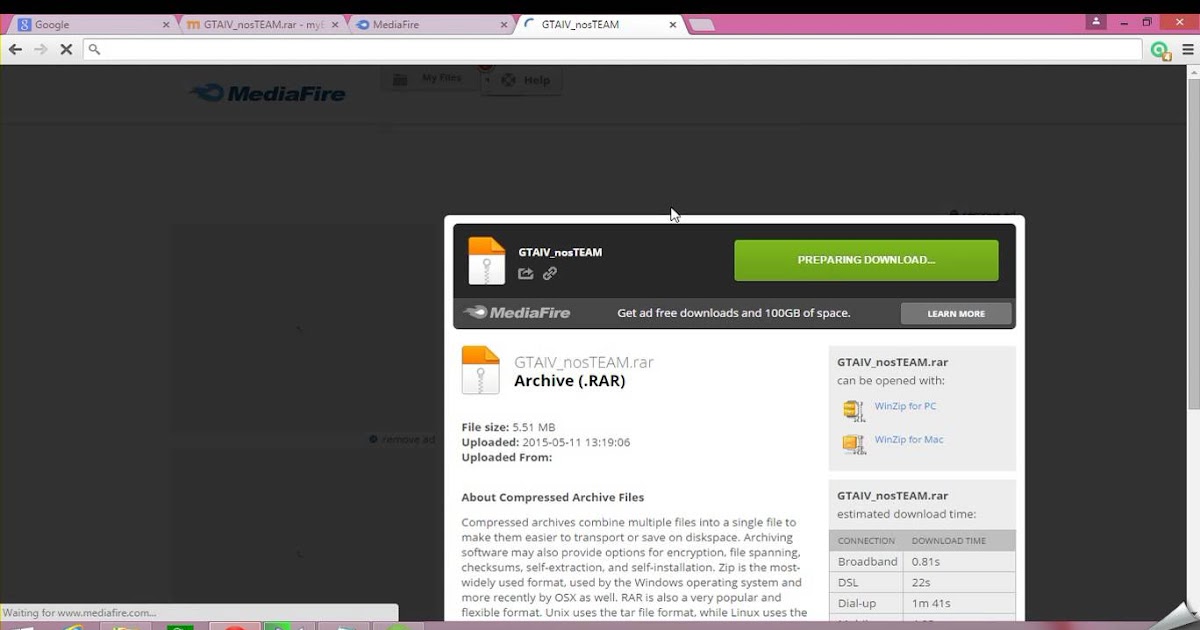This screenshot has width=1200, height=630.
Task: Click the scrollbar up arrow
Action: coord(1193,73)
